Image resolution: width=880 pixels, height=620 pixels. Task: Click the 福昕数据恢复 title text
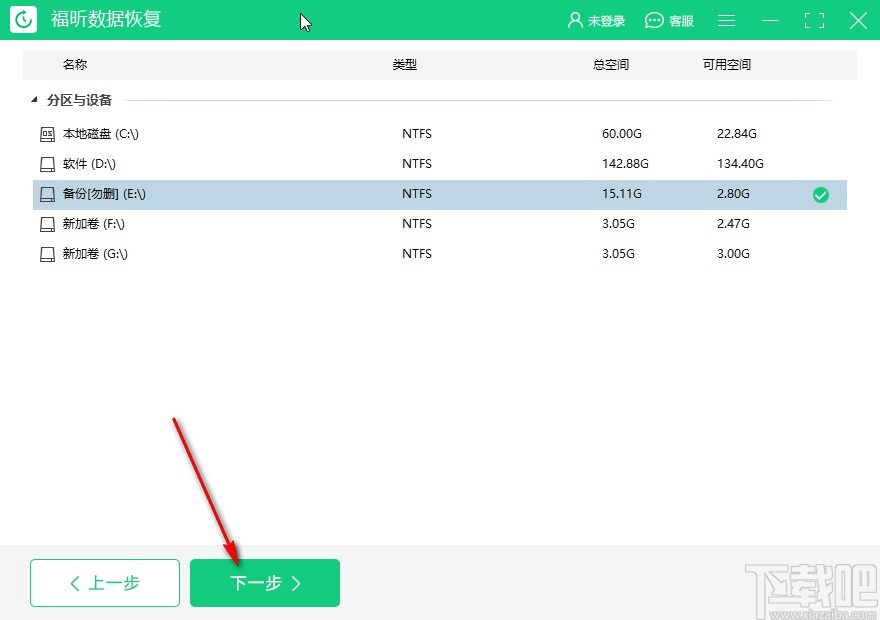(x=106, y=20)
